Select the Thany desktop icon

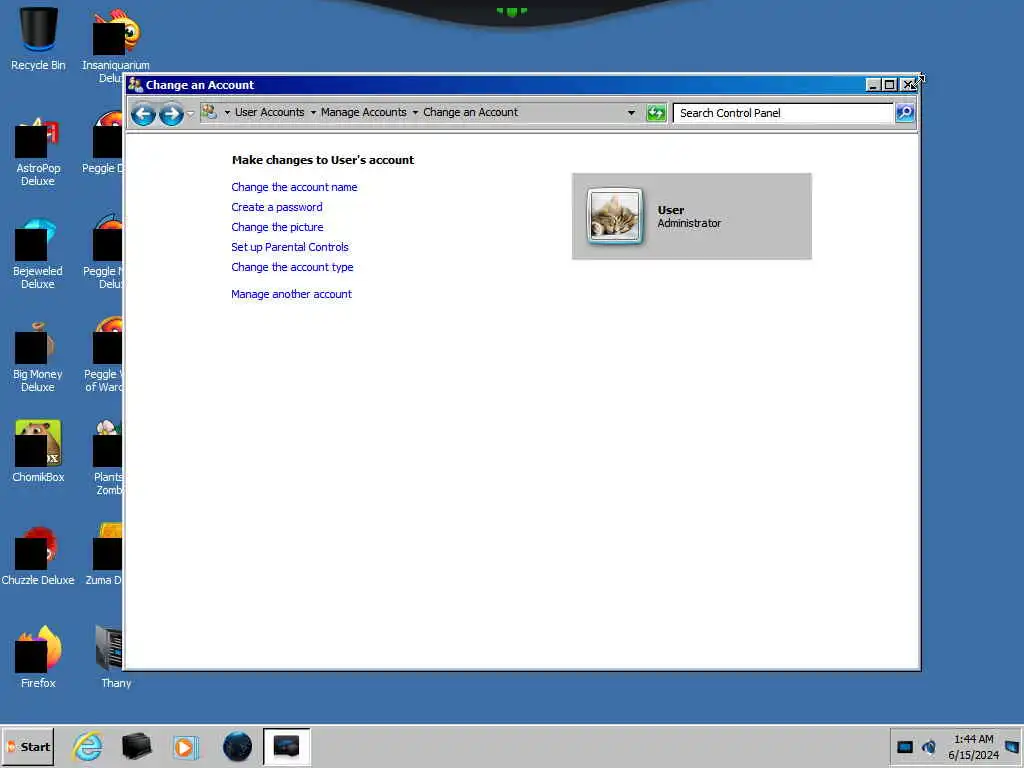(116, 657)
